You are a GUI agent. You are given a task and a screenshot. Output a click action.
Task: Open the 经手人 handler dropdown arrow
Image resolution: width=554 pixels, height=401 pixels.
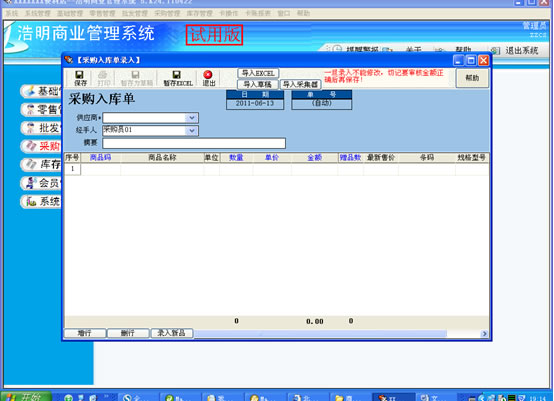pyautogui.click(x=191, y=130)
